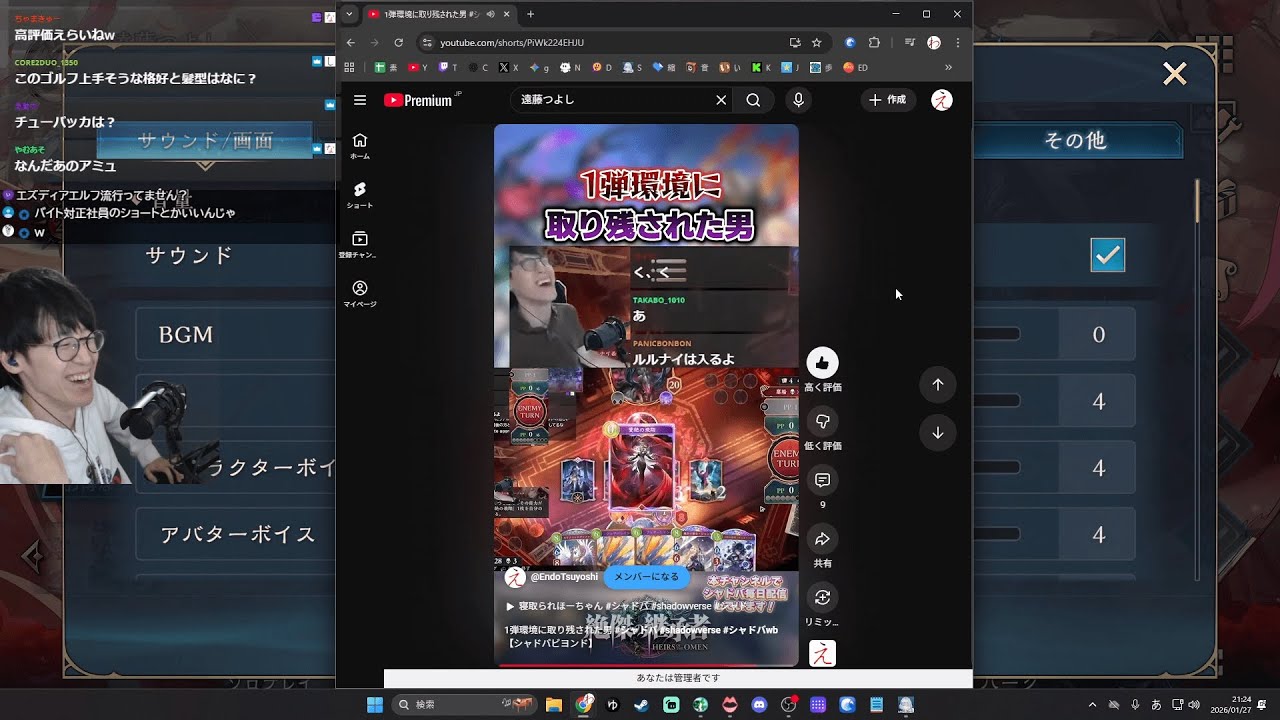Go to next short with down arrow
The height and width of the screenshot is (720, 1280).
tap(937, 433)
